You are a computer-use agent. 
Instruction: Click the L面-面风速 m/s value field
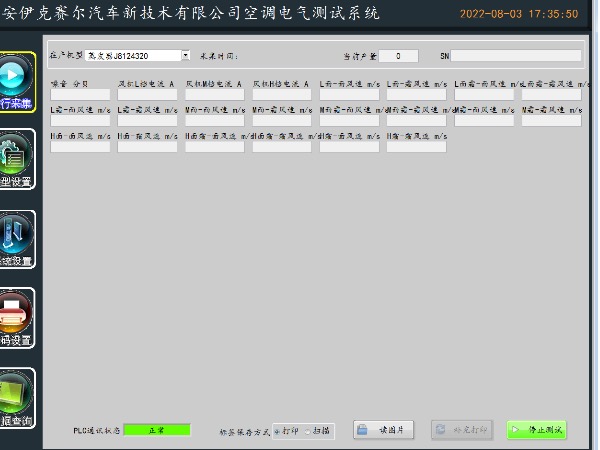coord(349,95)
